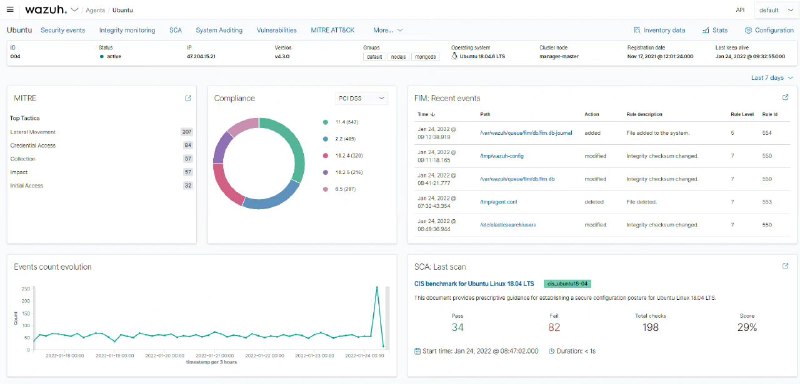Click the rule ID 554 cell
The image size is (800, 384).
point(767,133)
